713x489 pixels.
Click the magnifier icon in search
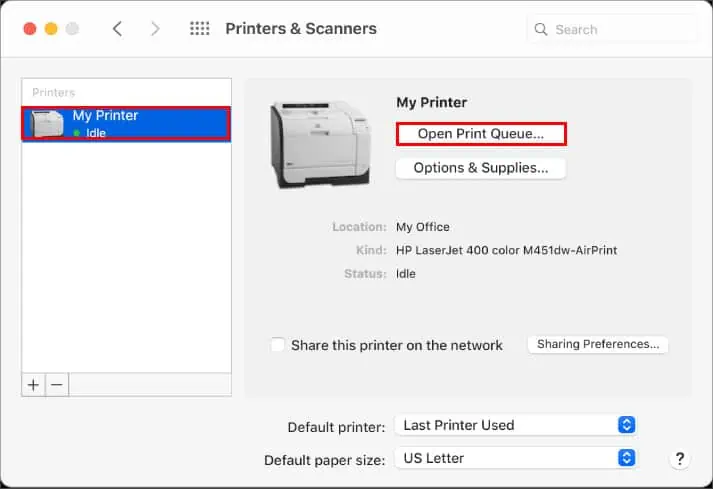click(542, 30)
